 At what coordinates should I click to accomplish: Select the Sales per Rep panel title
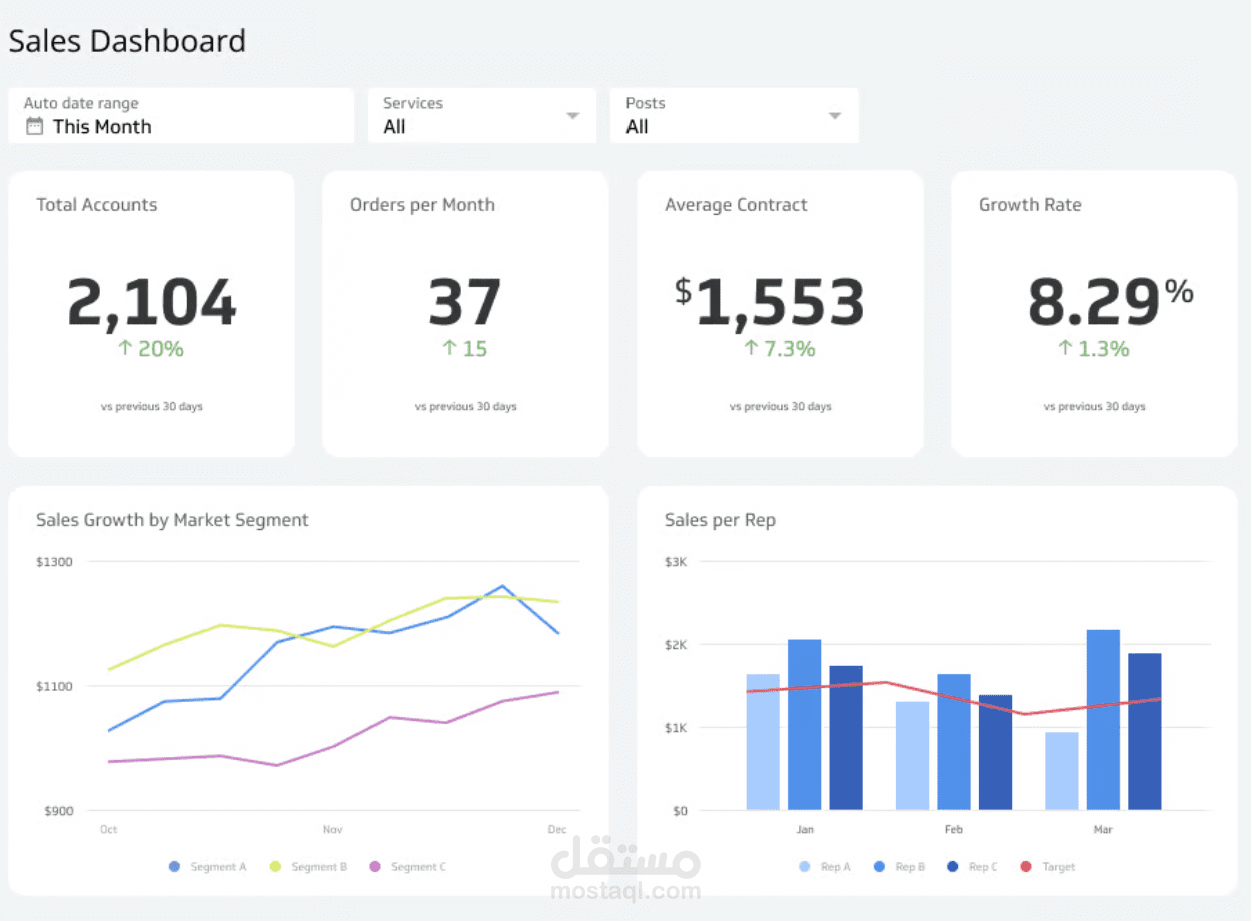720,520
